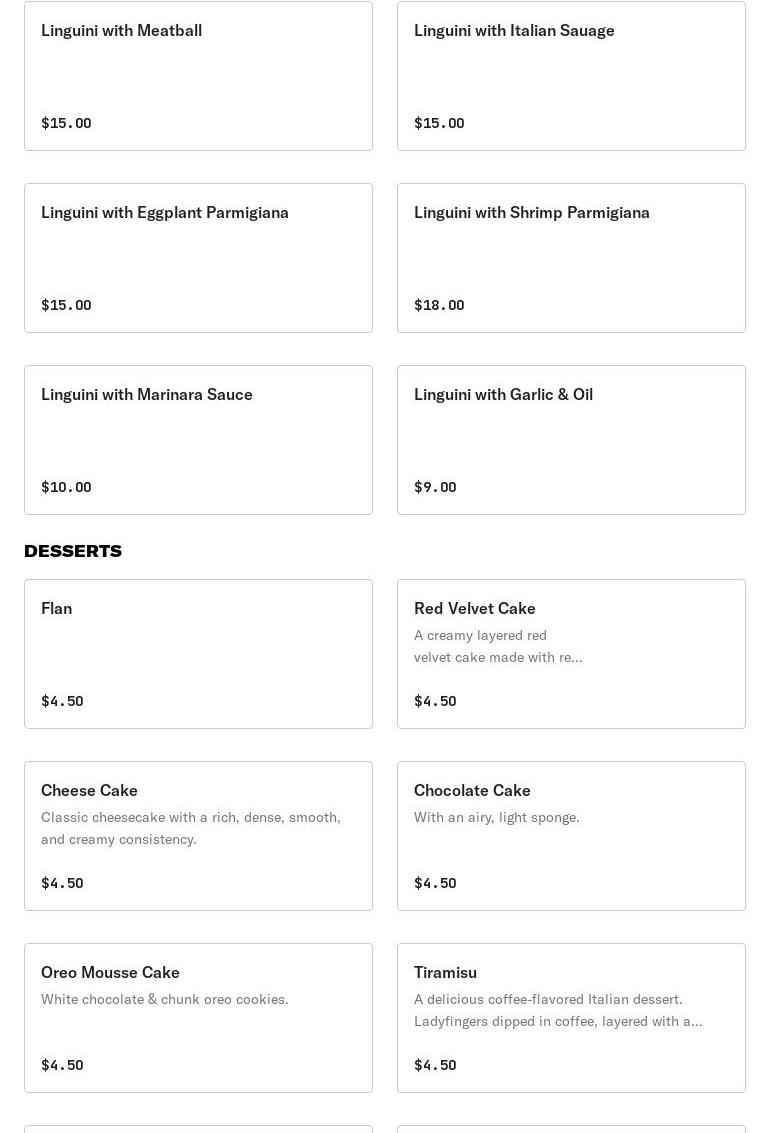Click the Chocolate Cake airy sponge description
The image size is (770, 1133).
coord(496,817)
